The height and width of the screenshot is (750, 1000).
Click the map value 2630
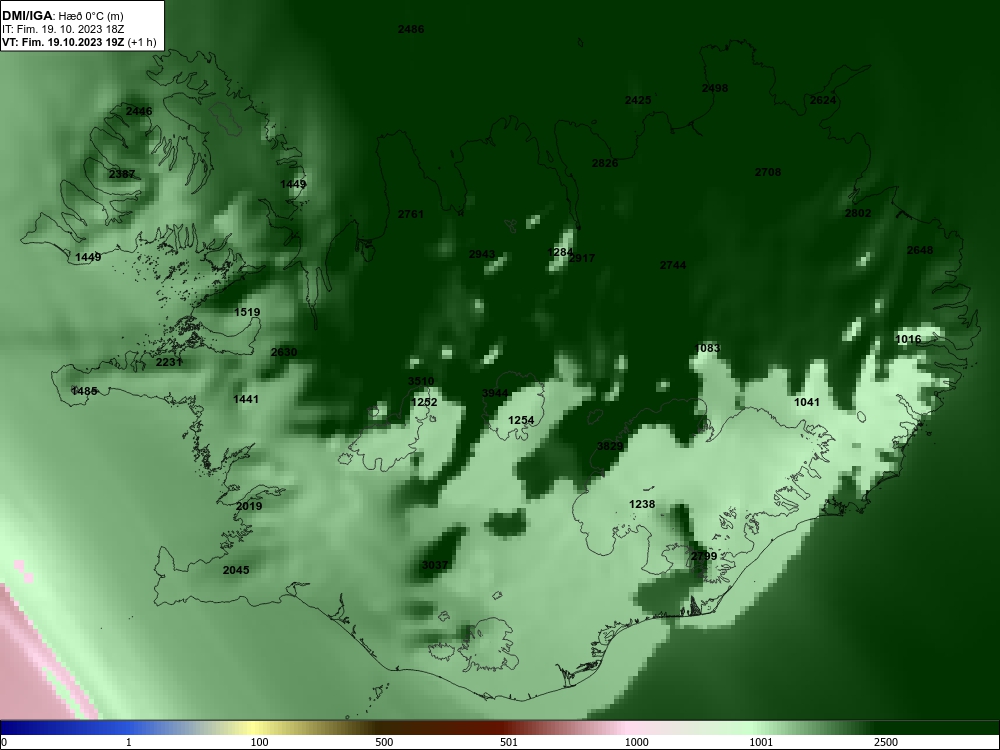[284, 353]
